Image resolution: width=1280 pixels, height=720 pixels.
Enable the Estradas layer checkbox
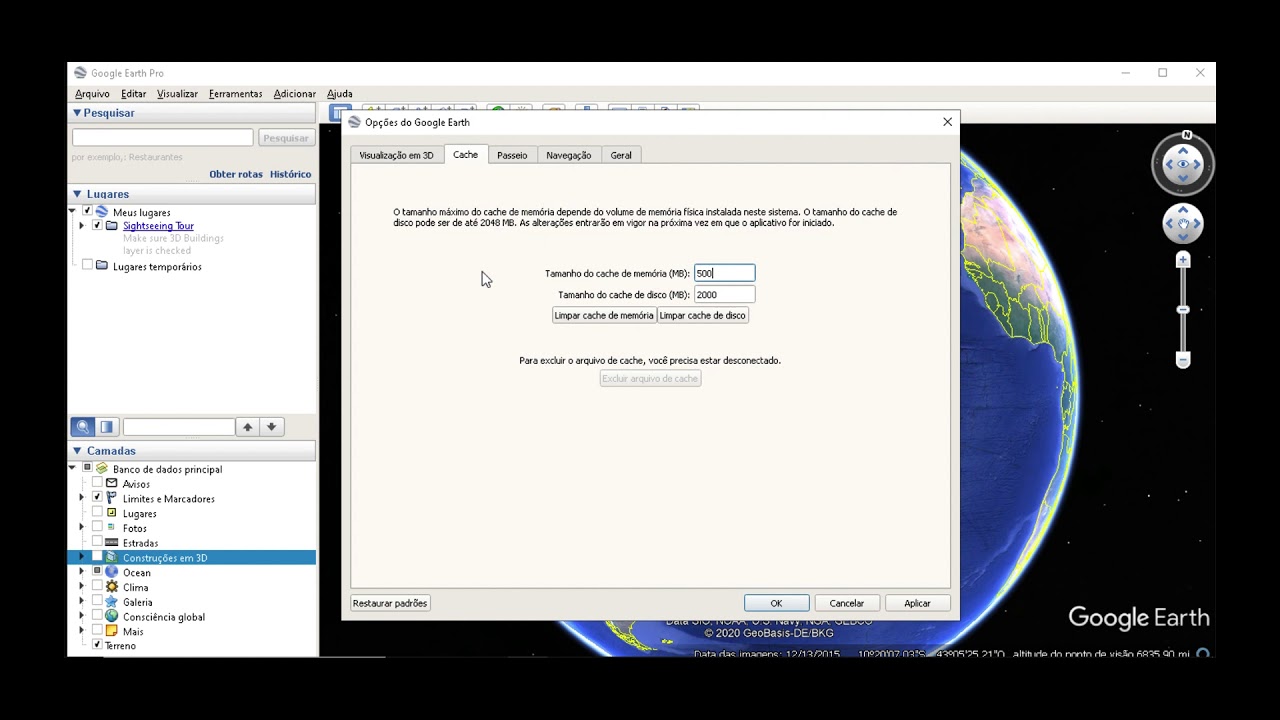[x=97, y=542]
